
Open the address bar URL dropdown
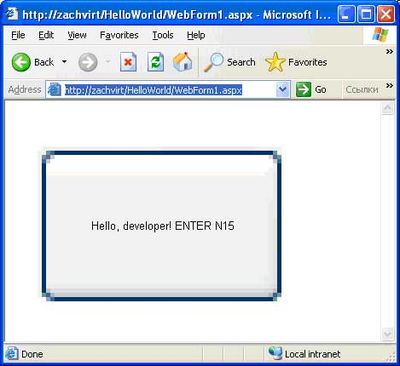(283, 89)
